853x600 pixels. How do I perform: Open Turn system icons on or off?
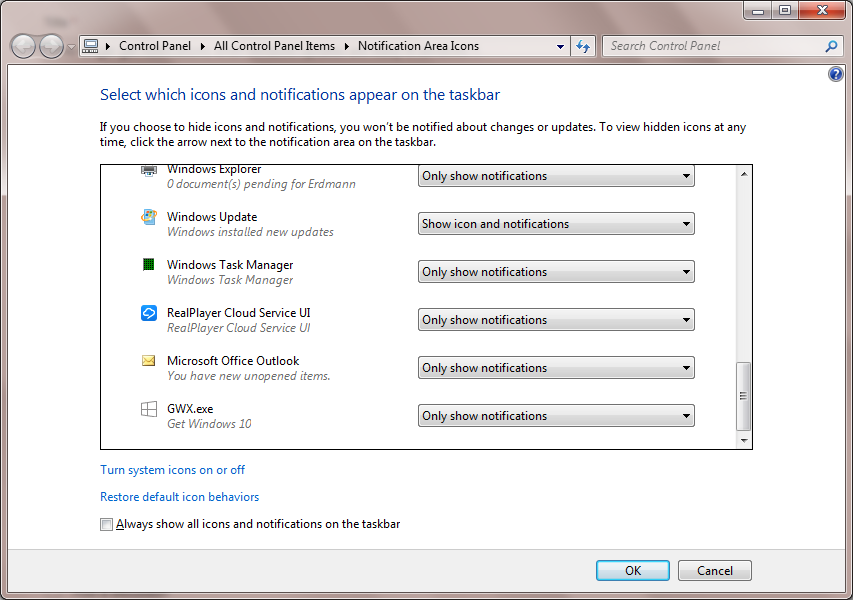[172, 470]
